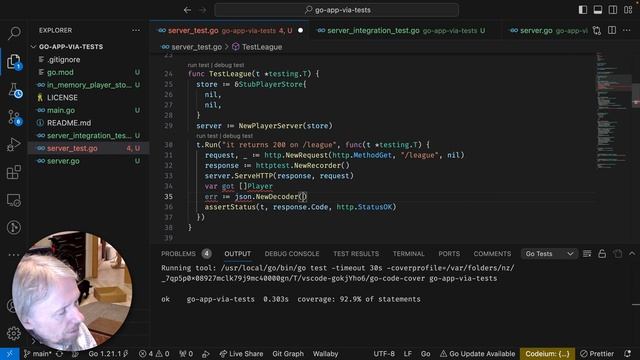Open Git Graph from status bar
Viewport: 640px width, 360px height.
point(288,354)
